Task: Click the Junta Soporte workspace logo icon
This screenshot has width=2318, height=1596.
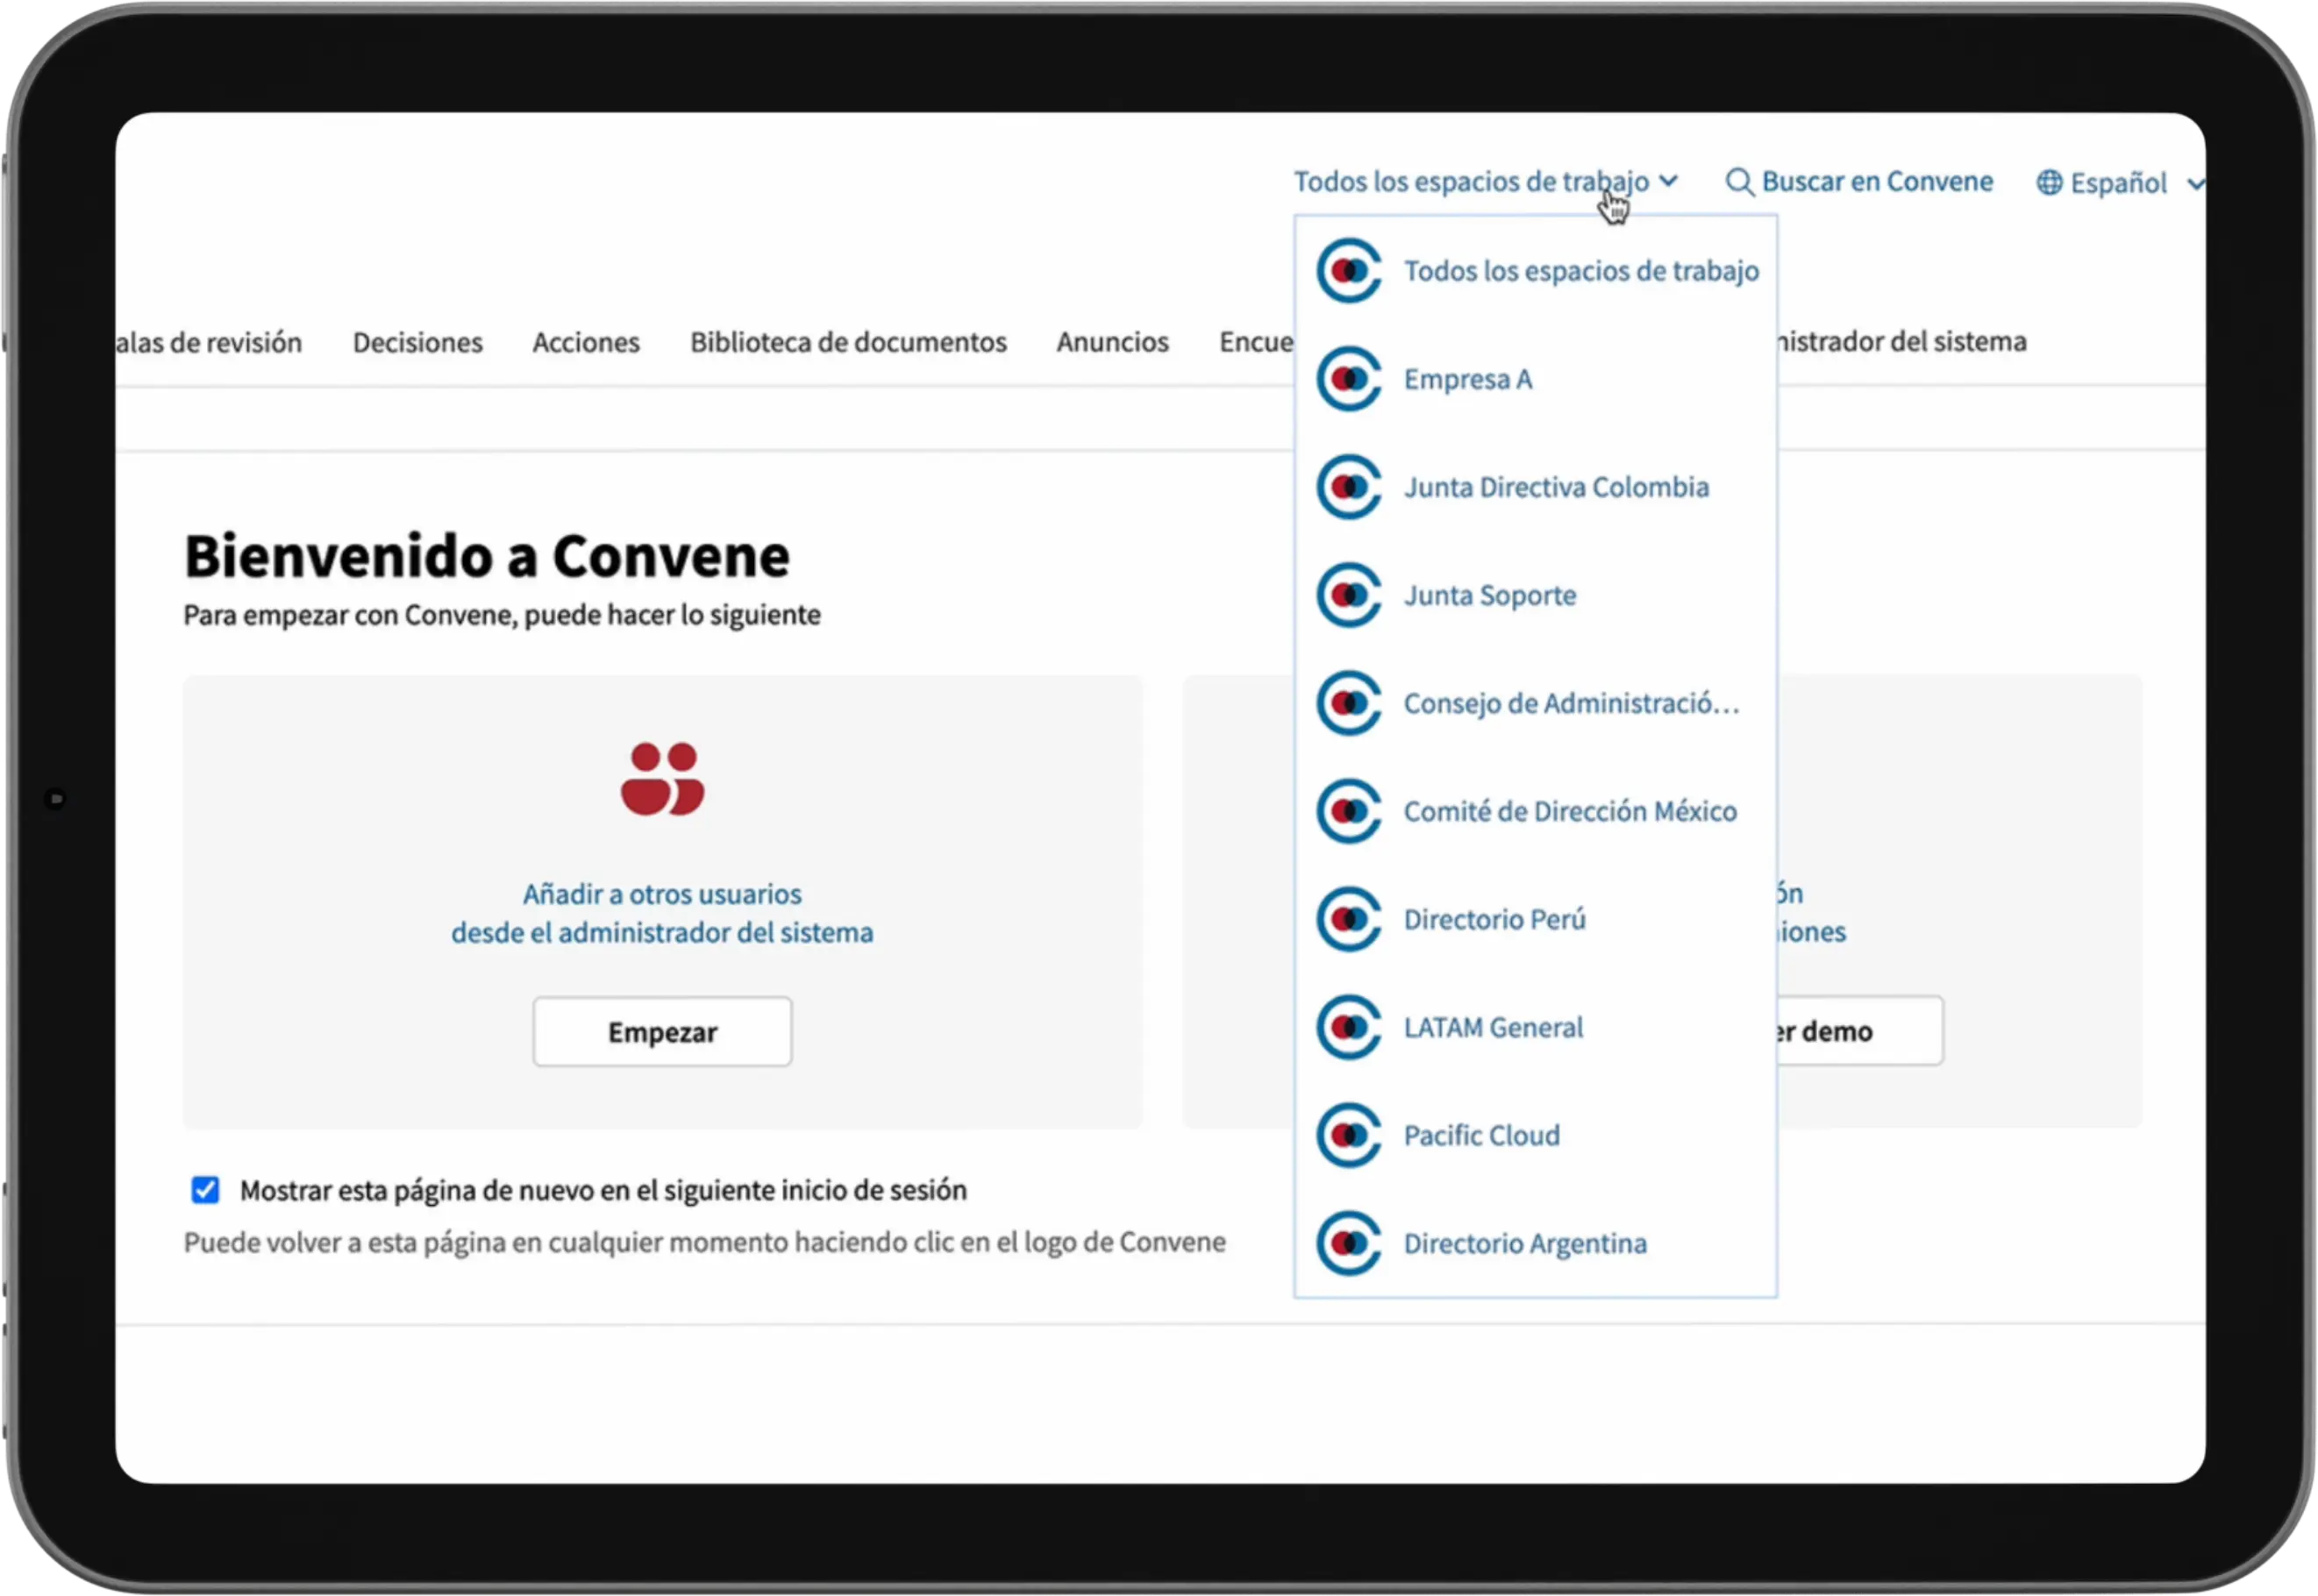Action: click(1348, 595)
